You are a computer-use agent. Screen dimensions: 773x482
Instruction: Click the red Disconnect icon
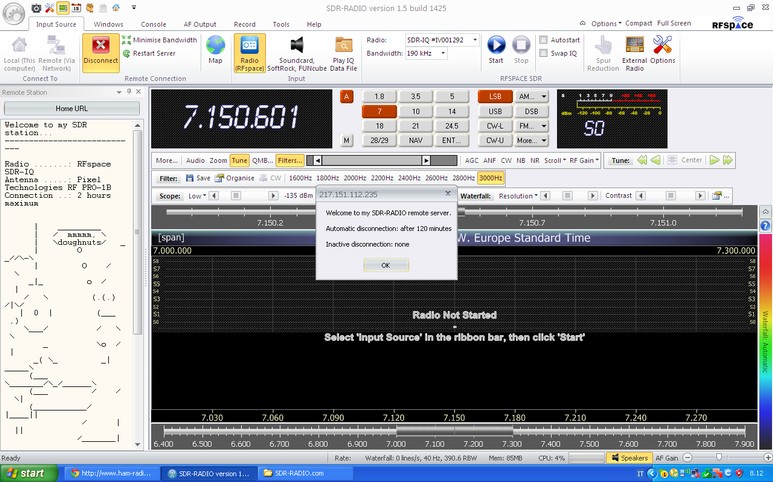(x=101, y=46)
